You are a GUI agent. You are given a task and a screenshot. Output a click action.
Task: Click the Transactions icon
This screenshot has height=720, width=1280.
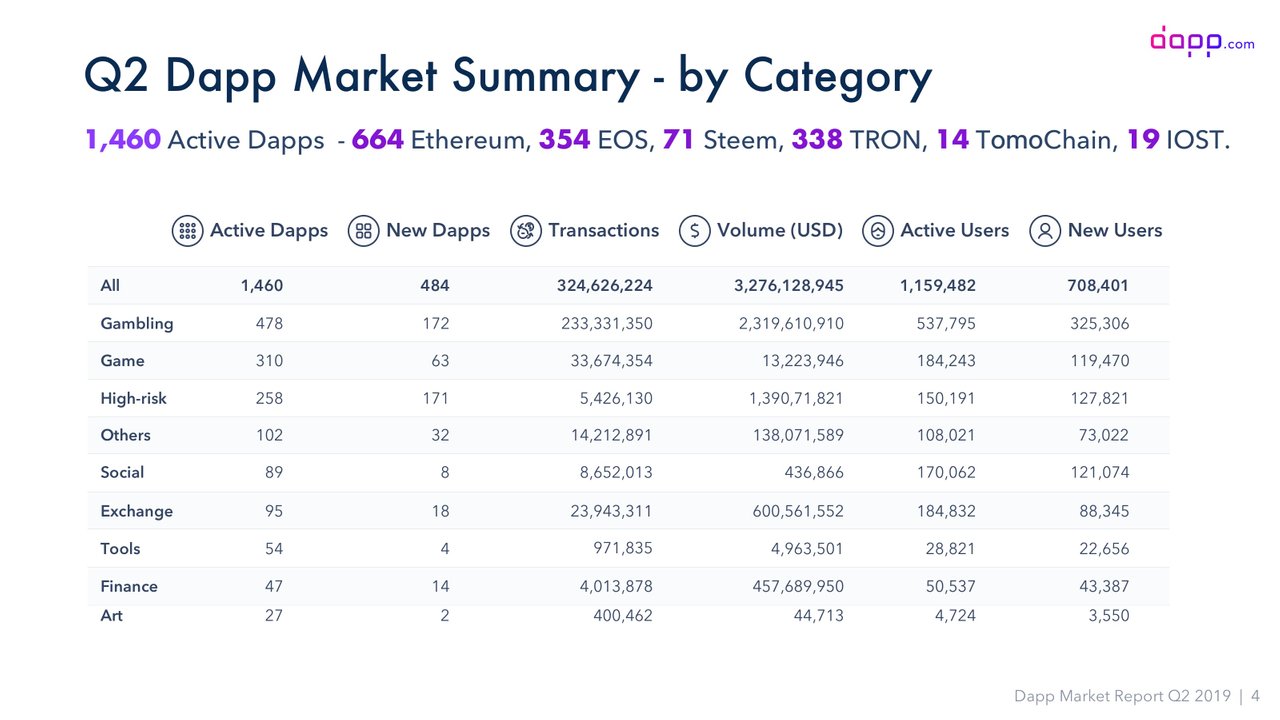526,231
